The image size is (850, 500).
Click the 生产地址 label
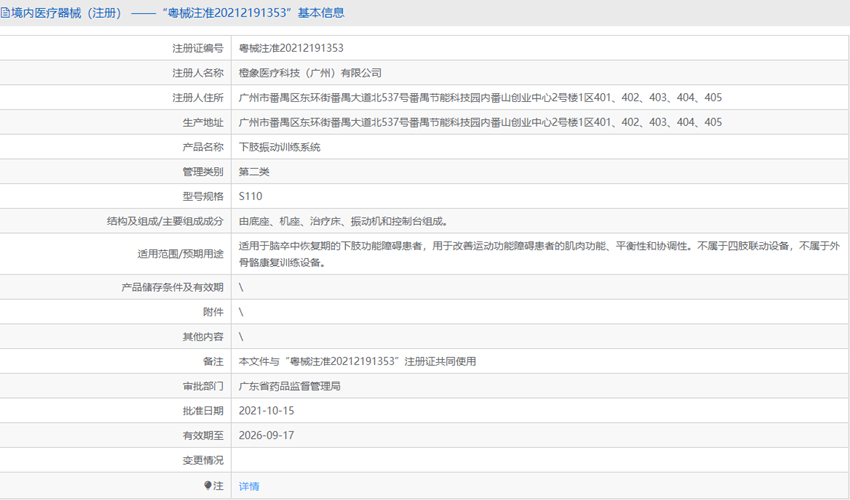[x=203, y=123]
